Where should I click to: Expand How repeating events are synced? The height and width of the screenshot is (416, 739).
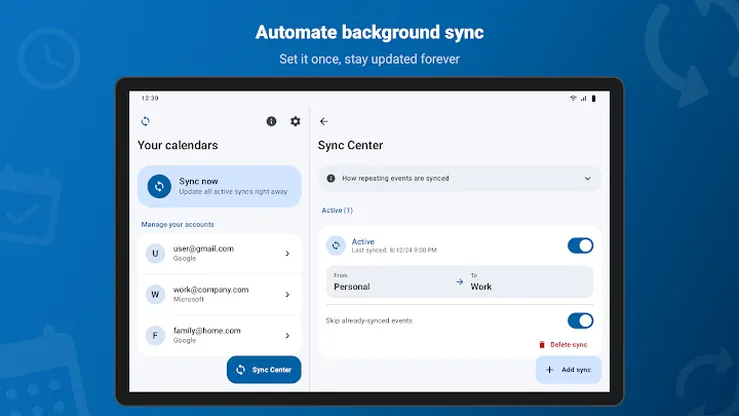pos(460,179)
